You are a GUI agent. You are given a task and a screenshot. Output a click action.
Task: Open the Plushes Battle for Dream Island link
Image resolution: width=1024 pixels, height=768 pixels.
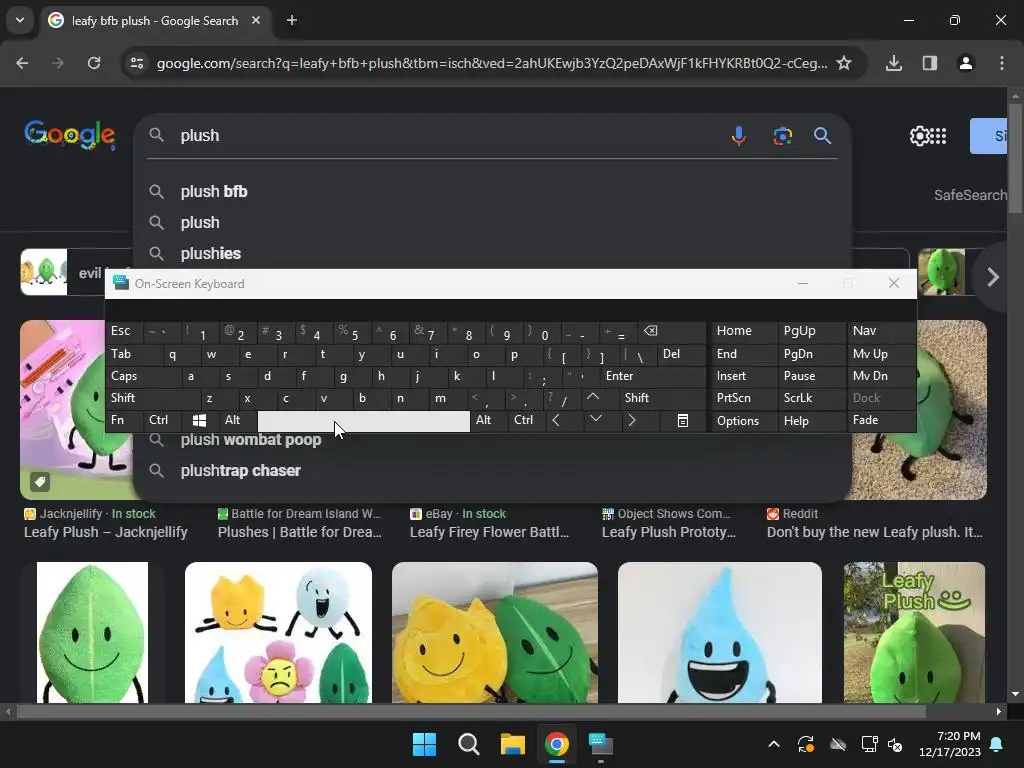300,532
